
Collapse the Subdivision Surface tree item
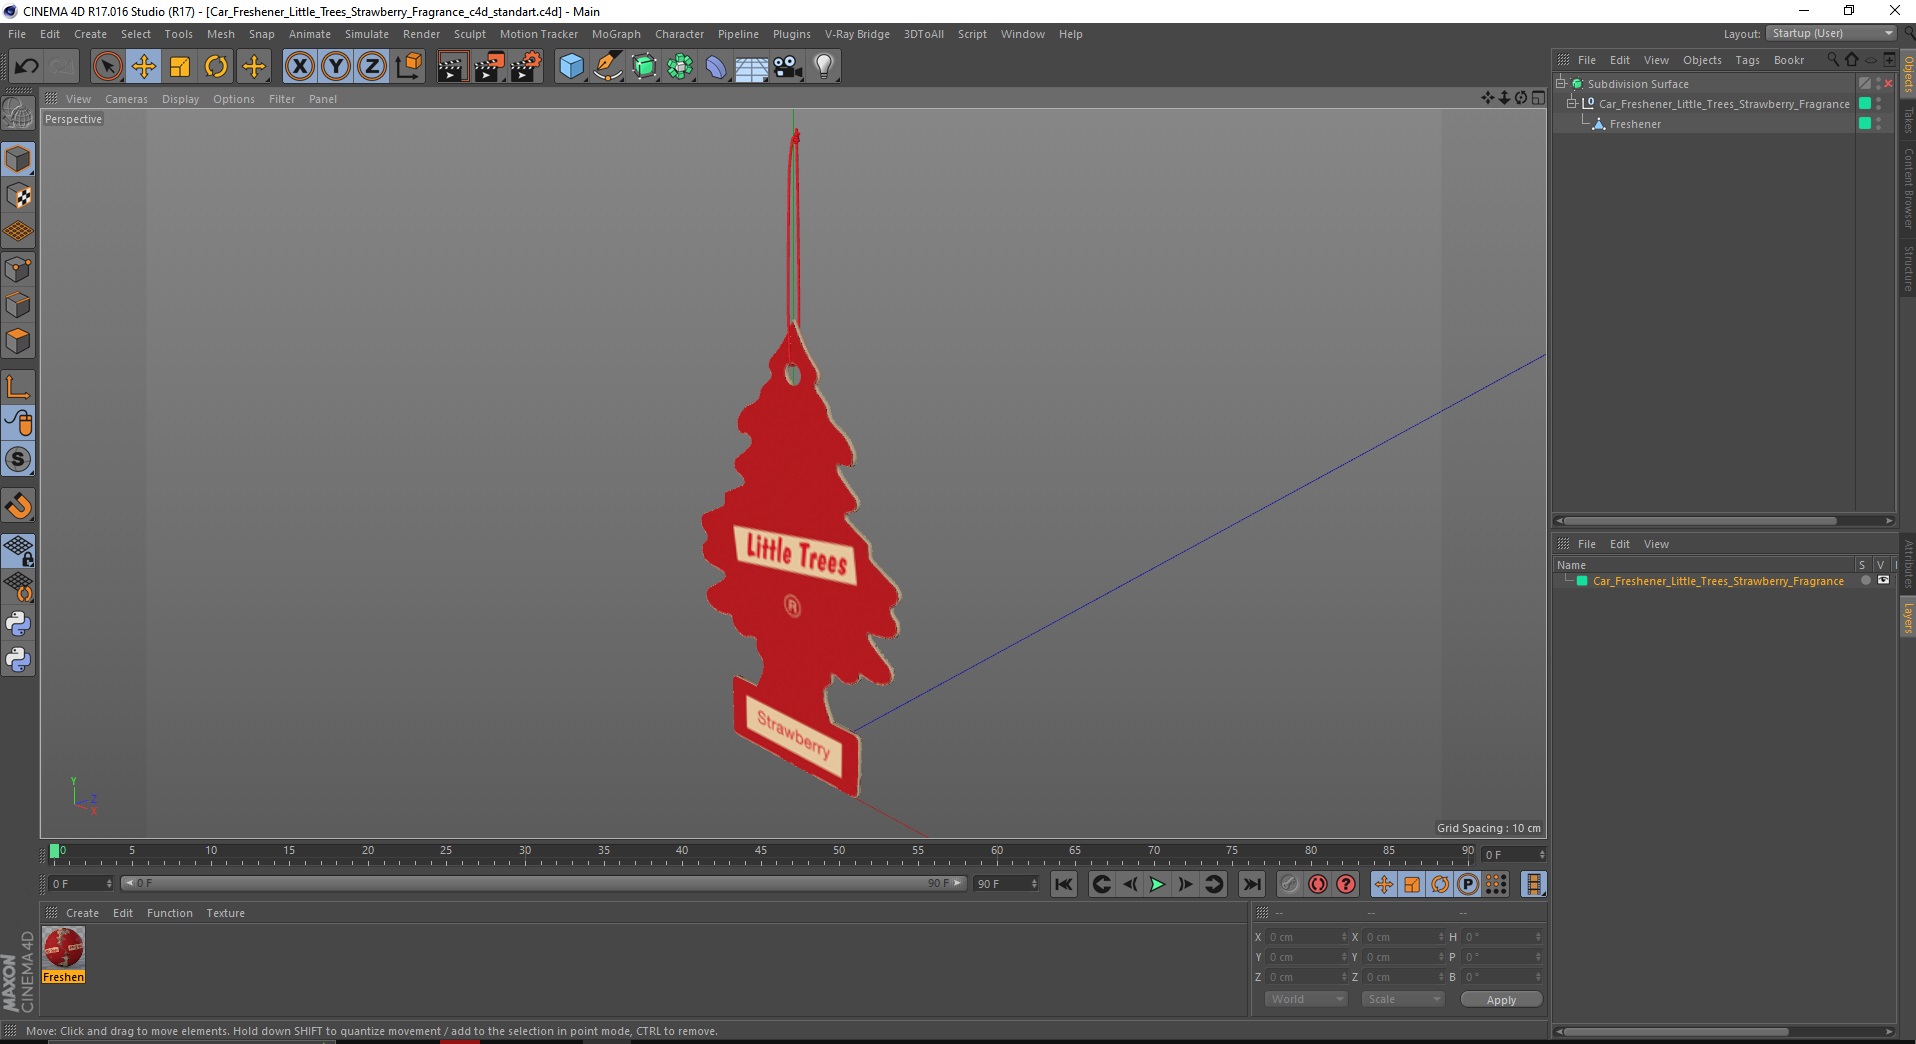(1561, 83)
